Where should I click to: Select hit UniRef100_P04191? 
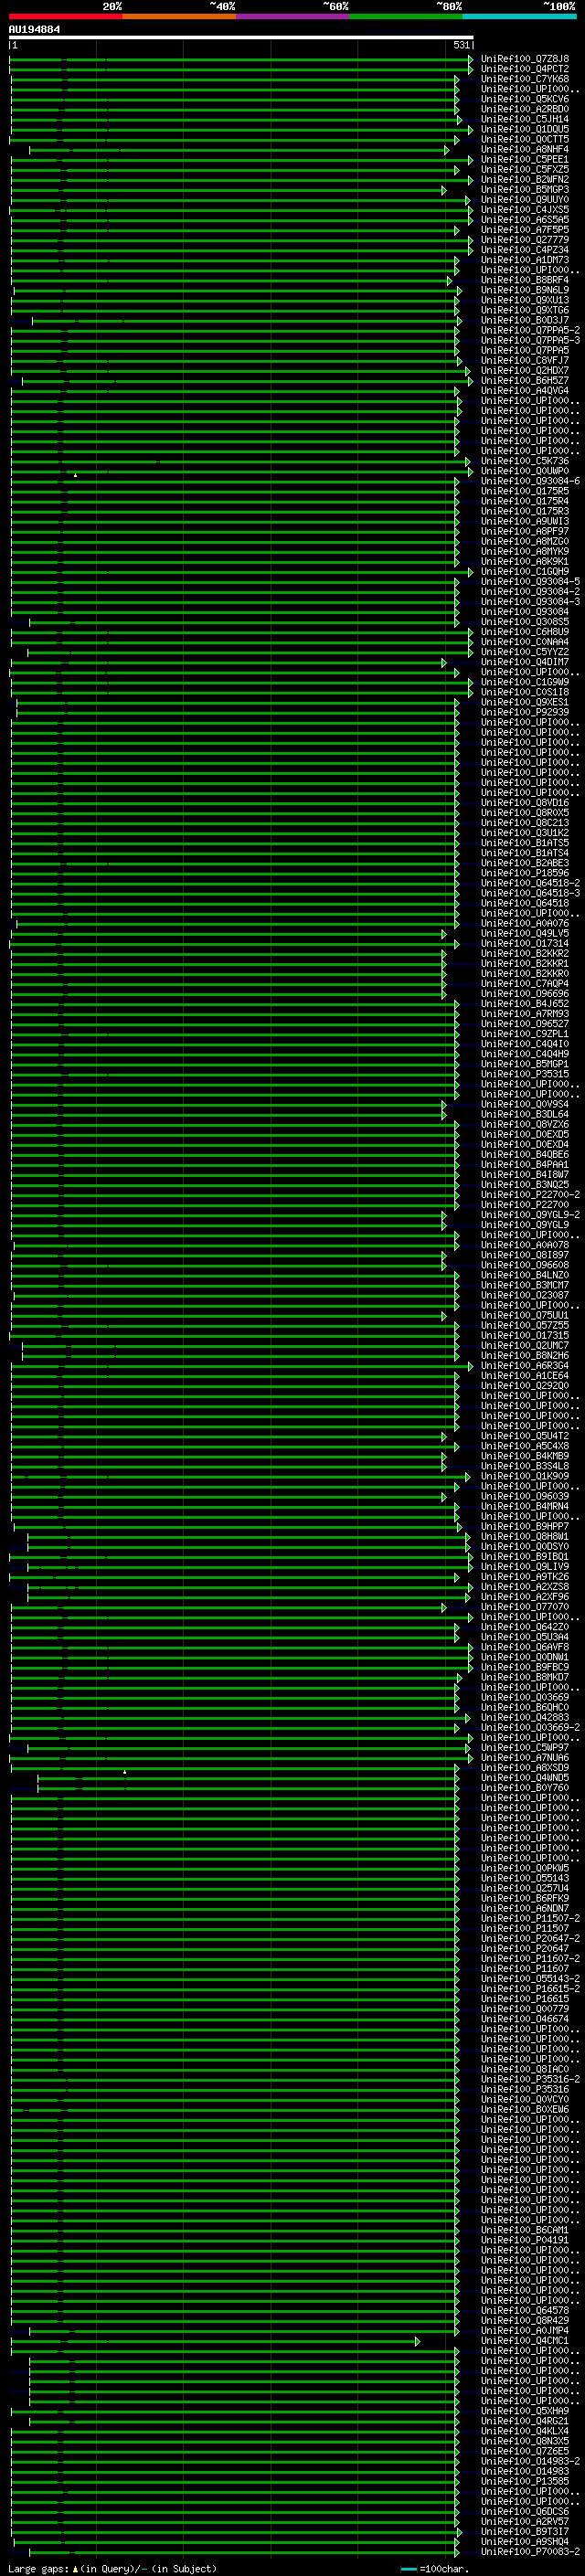(525, 2241)
